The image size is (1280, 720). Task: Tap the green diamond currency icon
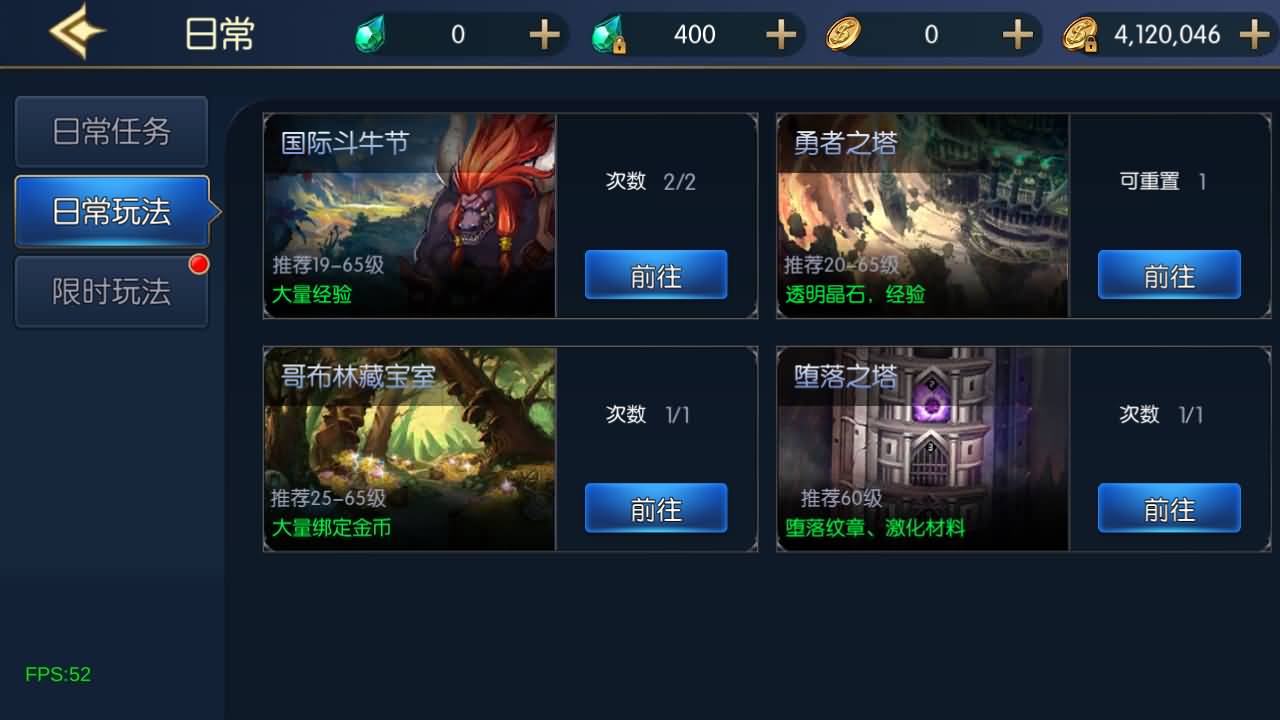(x=371, y=36)
